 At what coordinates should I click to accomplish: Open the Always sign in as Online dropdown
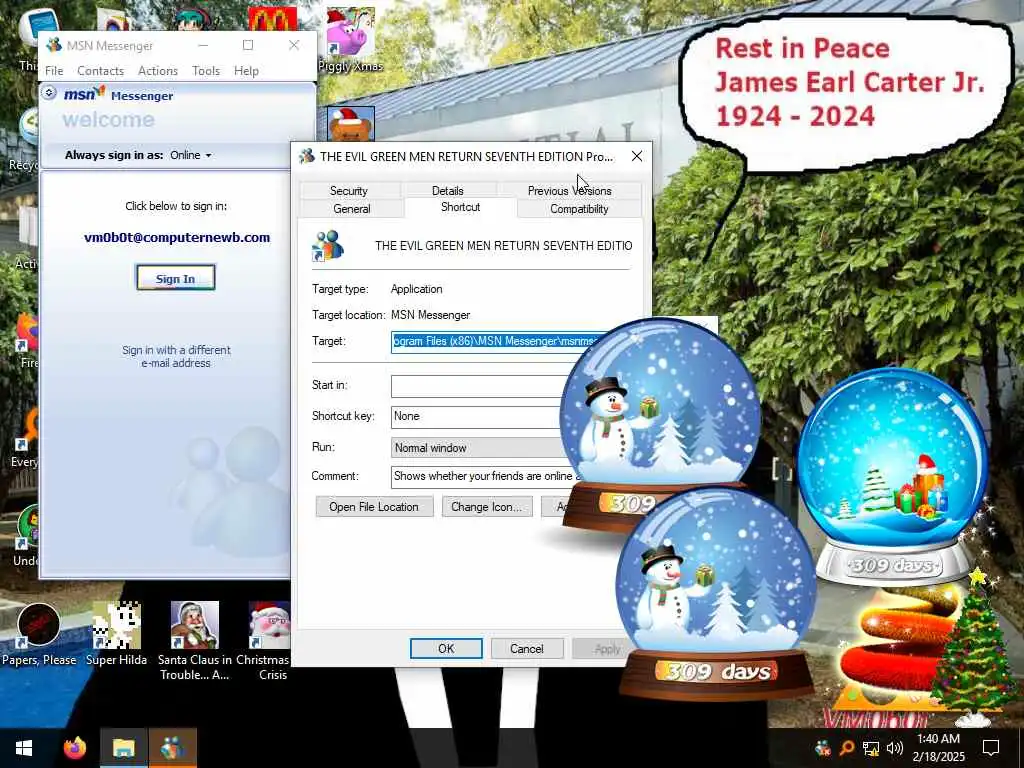[191, 155]
